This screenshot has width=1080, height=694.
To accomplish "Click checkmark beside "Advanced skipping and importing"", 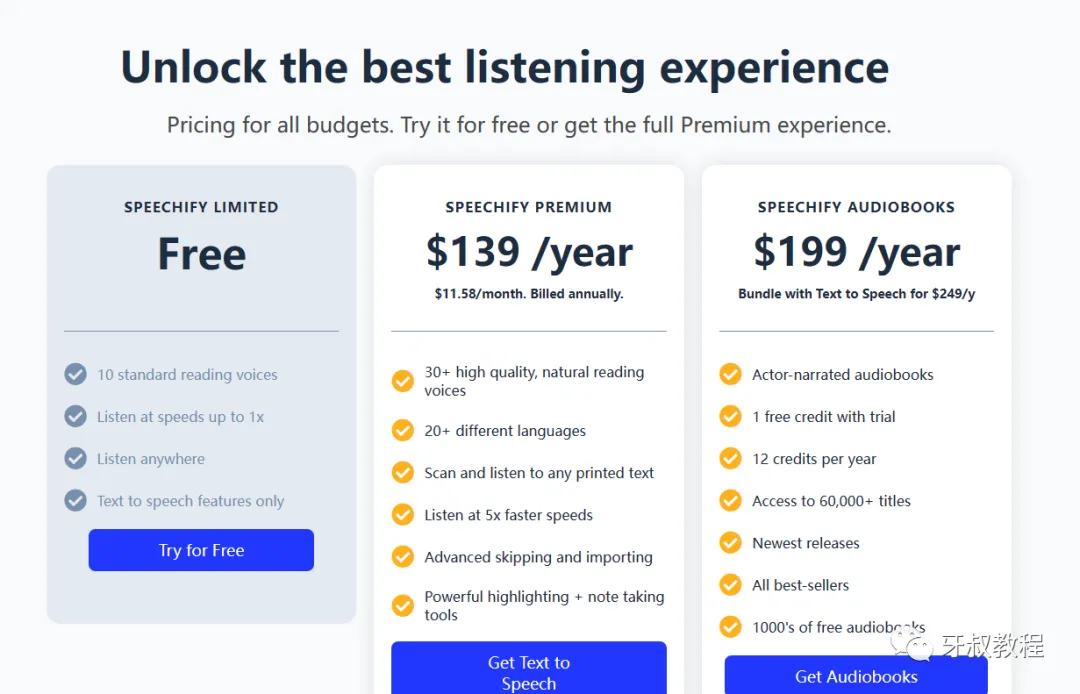I will [403, 556].
